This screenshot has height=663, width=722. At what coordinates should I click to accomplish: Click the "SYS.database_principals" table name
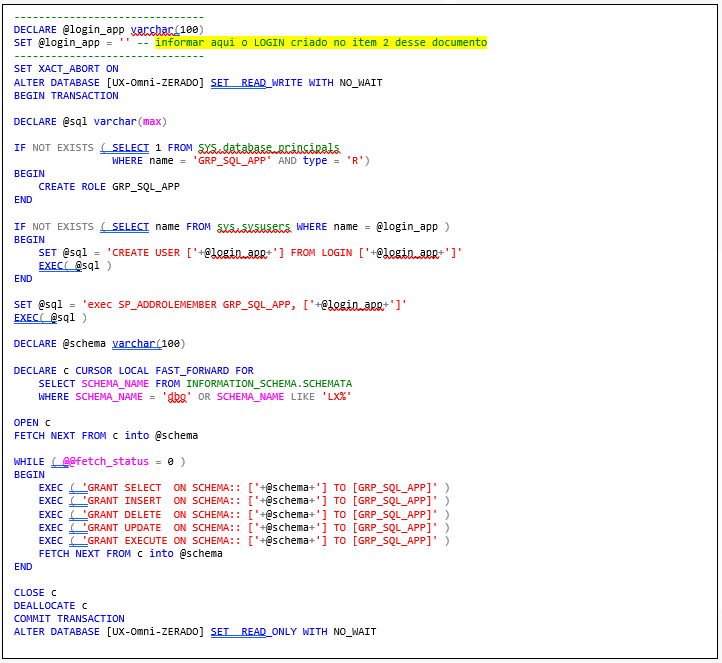[269, 147]
